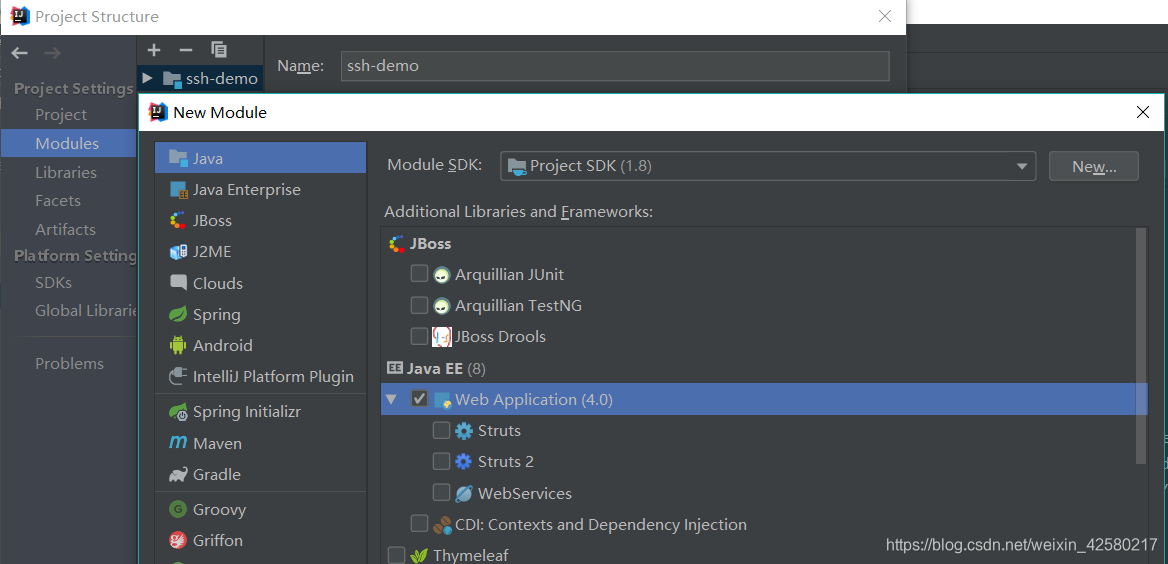Click the Java folder icon in list

click(178, 157)
